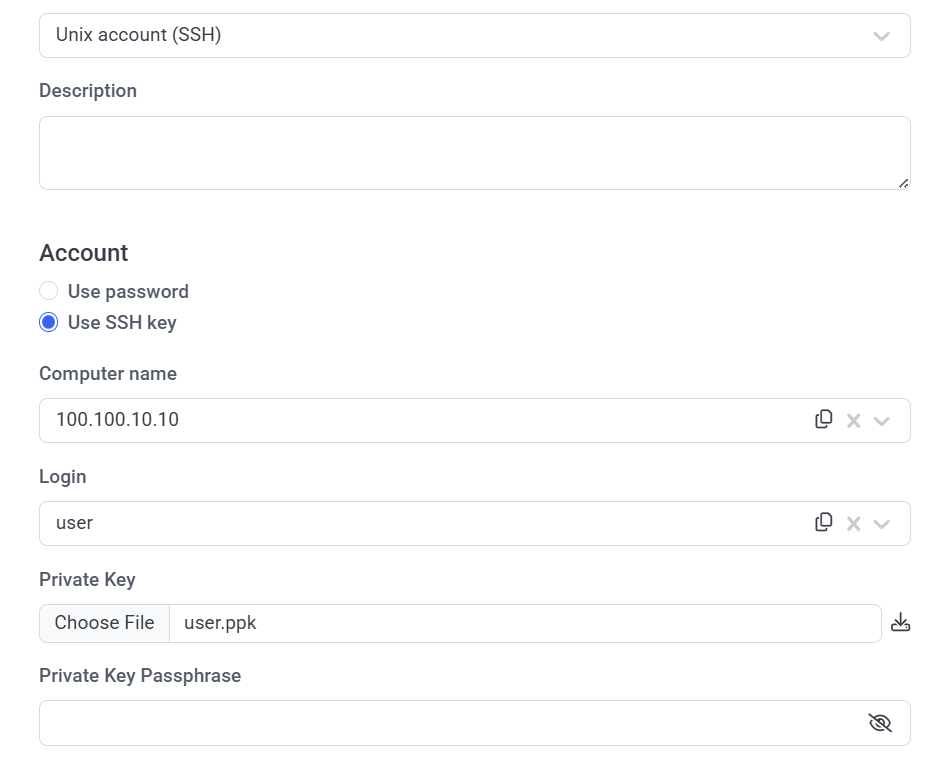Click the 100.100.10.10 computer name text
Viewport: 948px width, 758px height.
[x=117, y=420]
